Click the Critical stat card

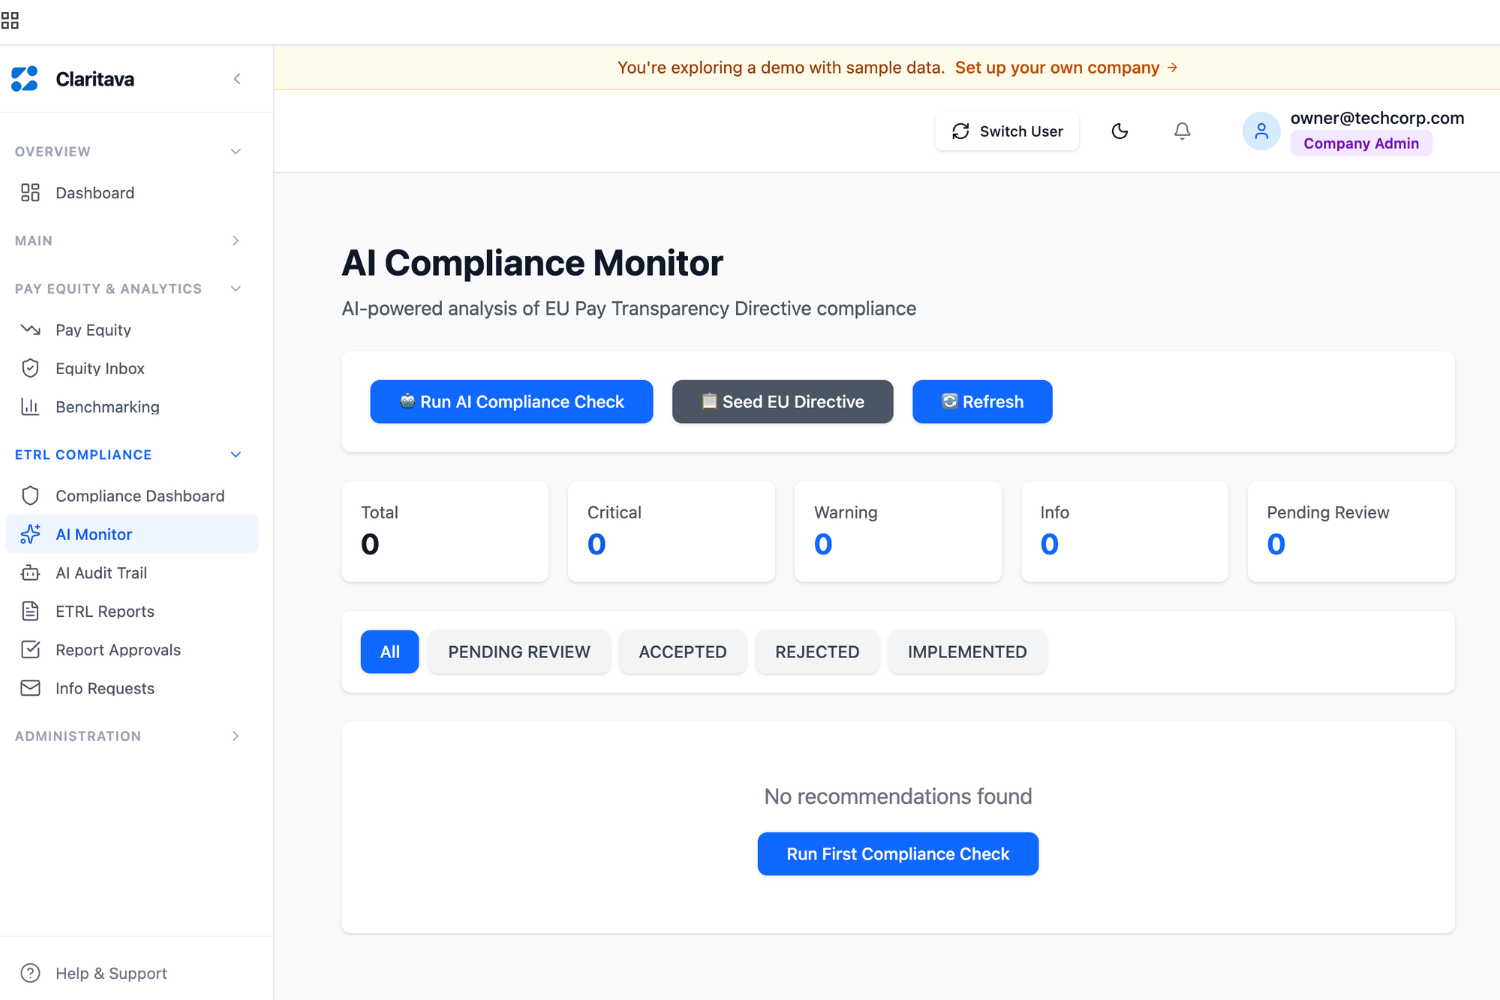point(671,532)
